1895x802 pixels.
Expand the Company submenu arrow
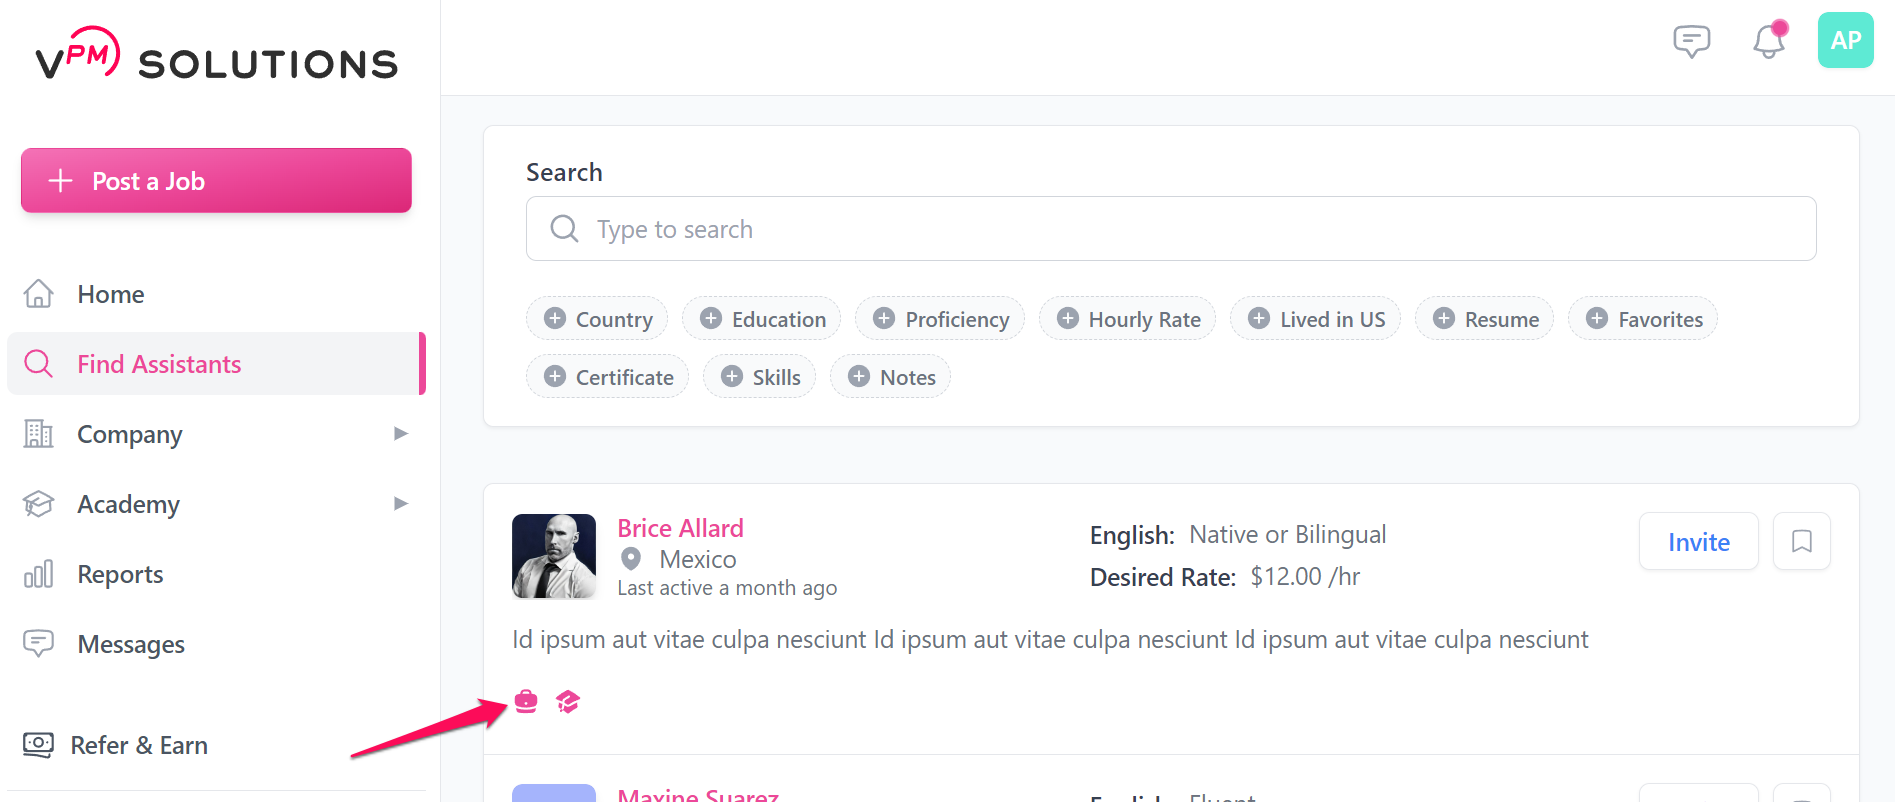pos(401,434)
